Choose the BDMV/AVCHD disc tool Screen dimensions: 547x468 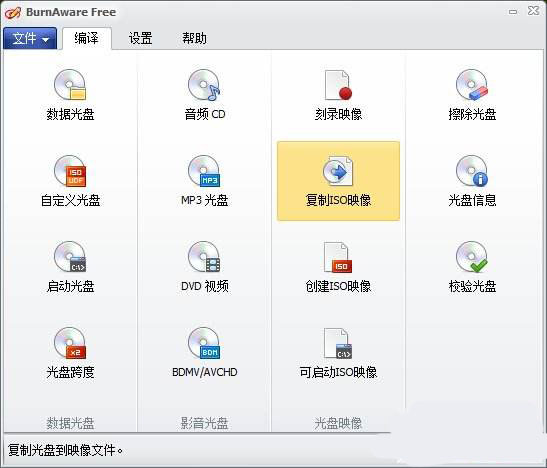[204, 353]
